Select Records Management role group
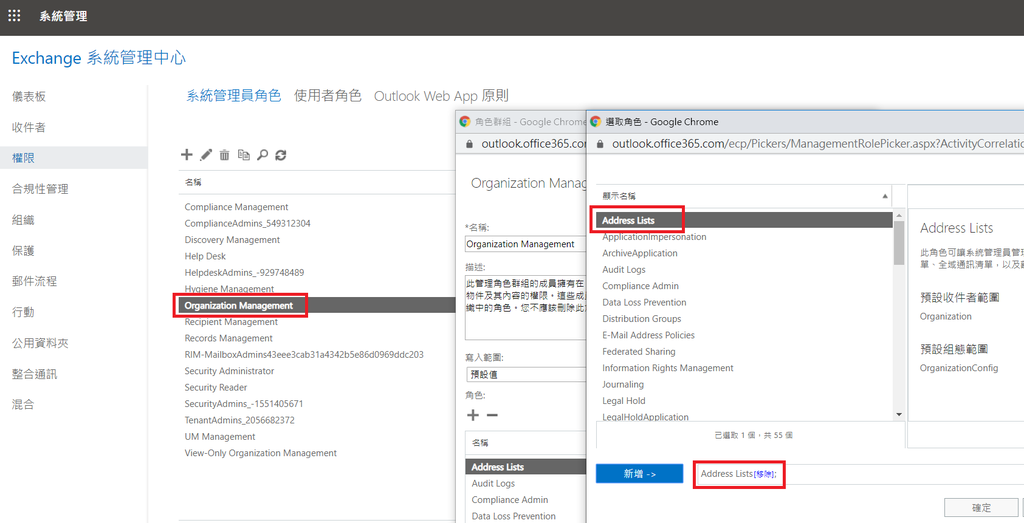1024x523 pixels. click(229, 338)
